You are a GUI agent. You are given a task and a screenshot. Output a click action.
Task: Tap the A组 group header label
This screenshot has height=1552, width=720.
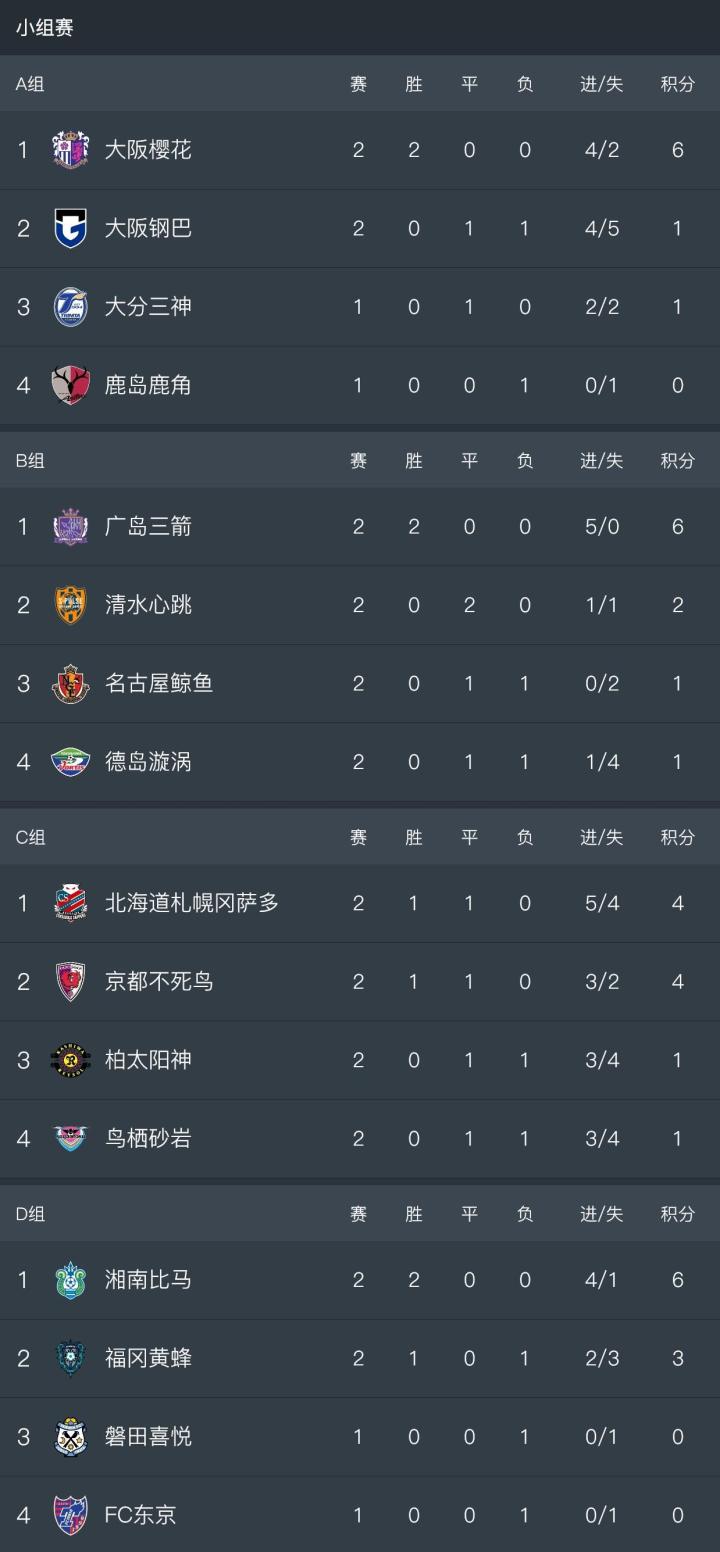coord(30,84)
